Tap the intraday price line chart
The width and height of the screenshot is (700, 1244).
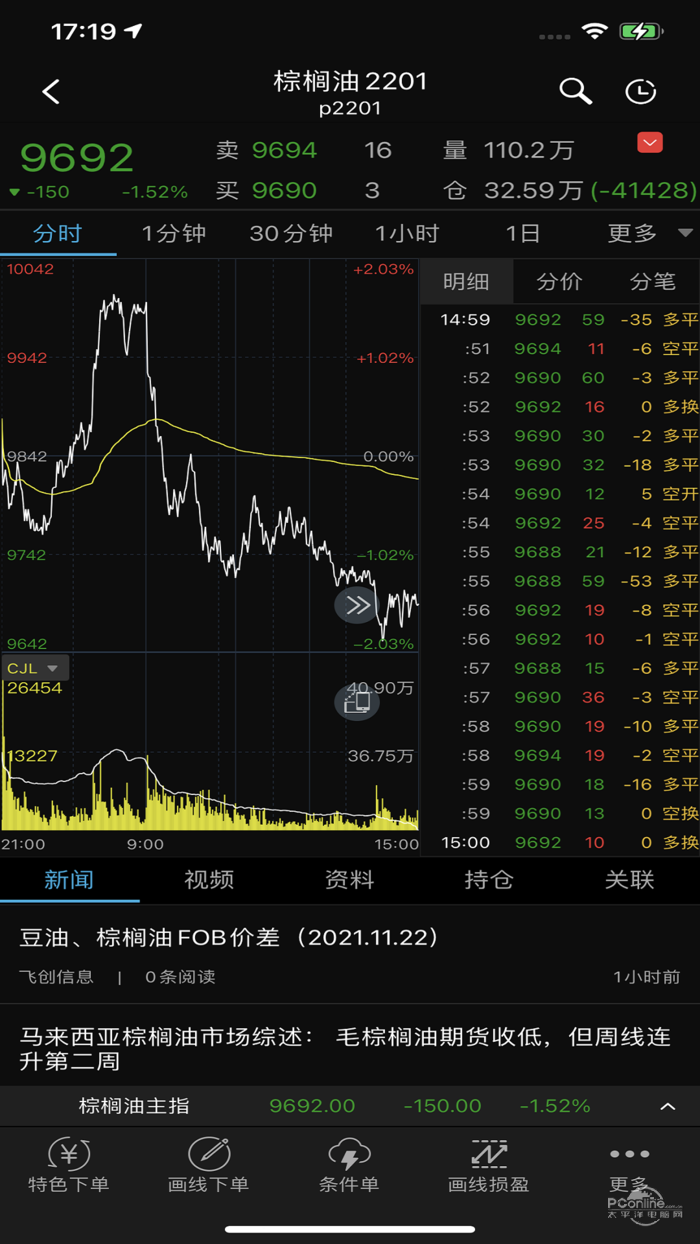click(209, 456)
